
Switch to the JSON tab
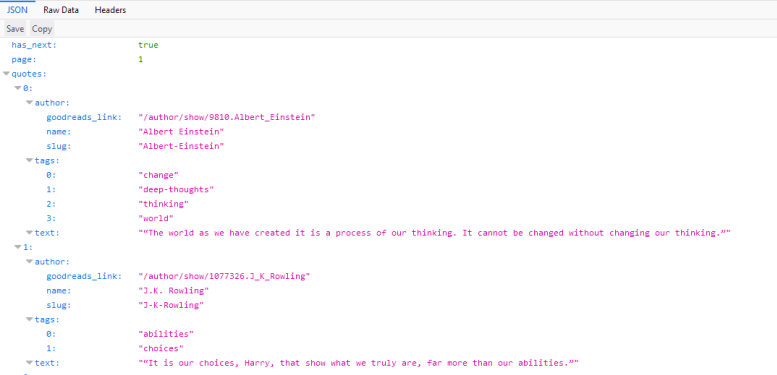17,9
